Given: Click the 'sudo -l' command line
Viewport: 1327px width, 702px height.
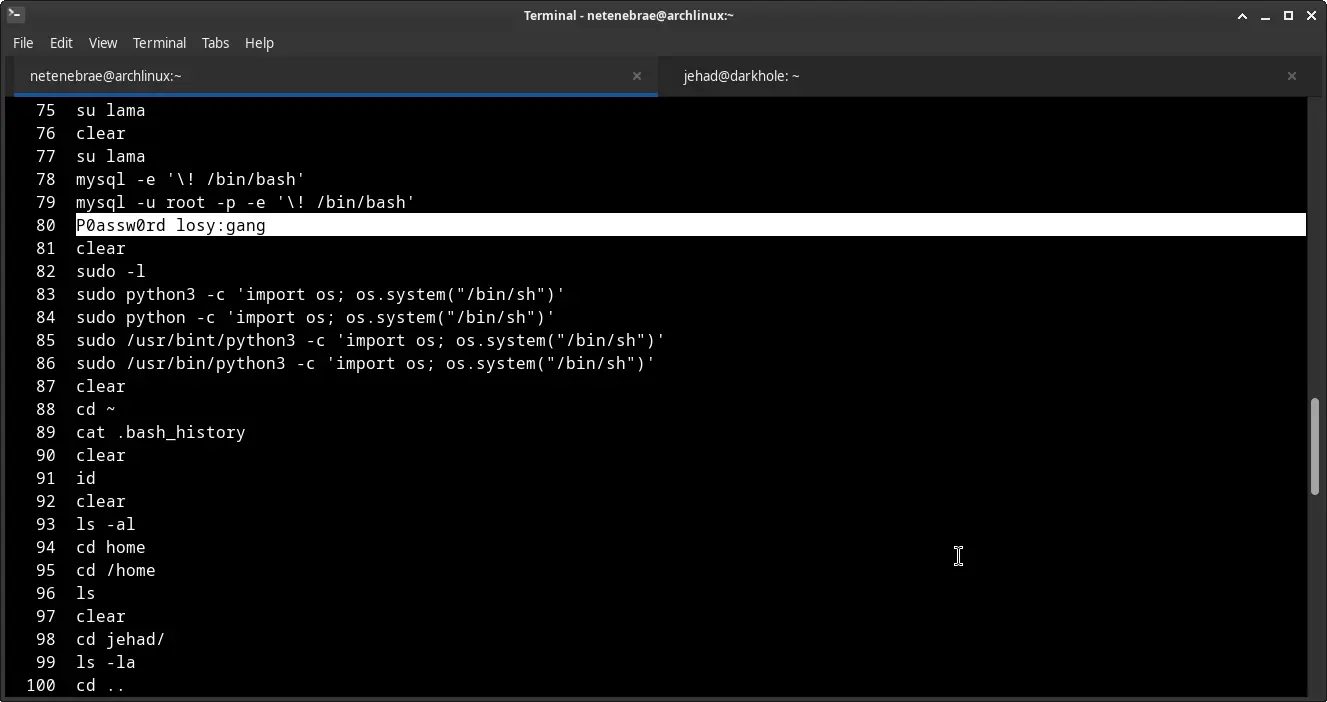Looking at the screenshot, I should tap(111, 272).
